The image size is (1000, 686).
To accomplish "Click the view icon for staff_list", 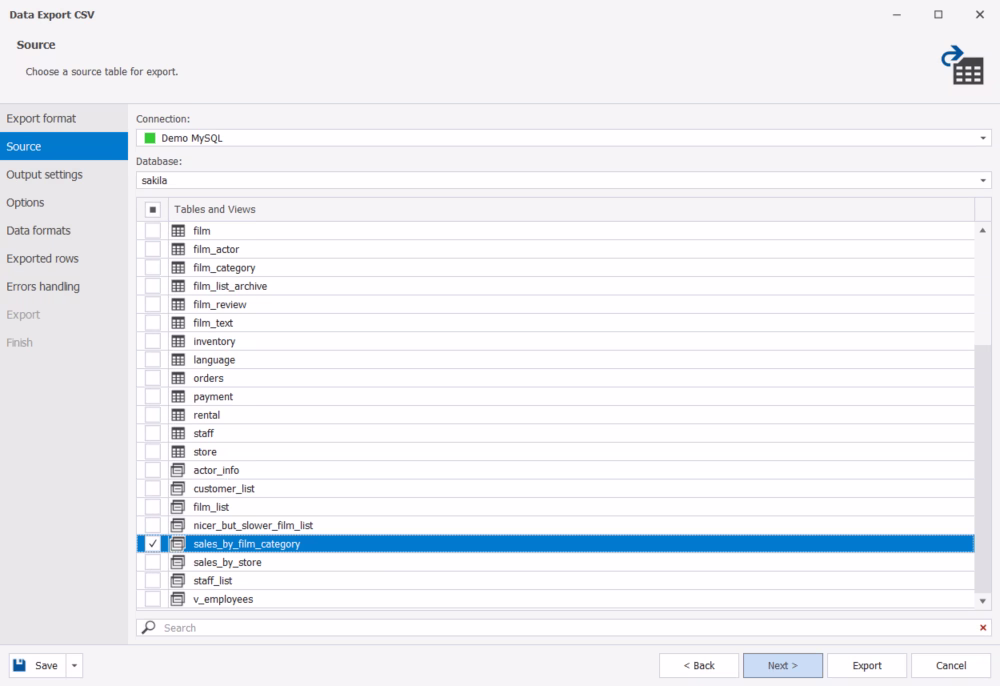I will (x=178, y=581).
